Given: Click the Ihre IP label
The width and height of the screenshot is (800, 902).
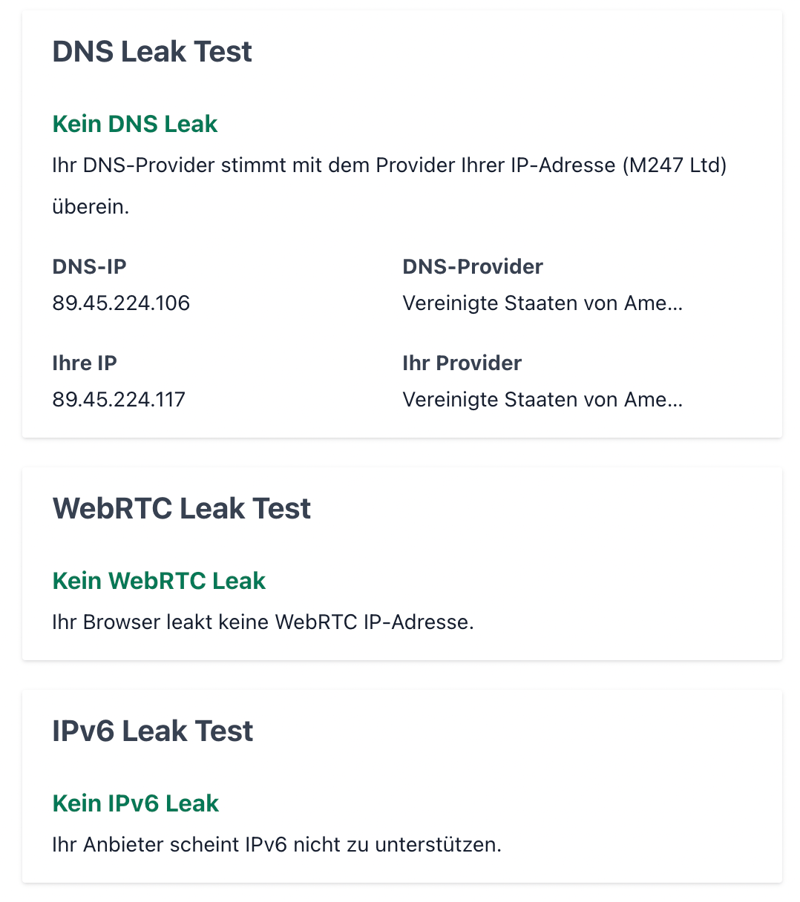Looking at the screenshot, I should pyautogui.click(x=85, y=363).
